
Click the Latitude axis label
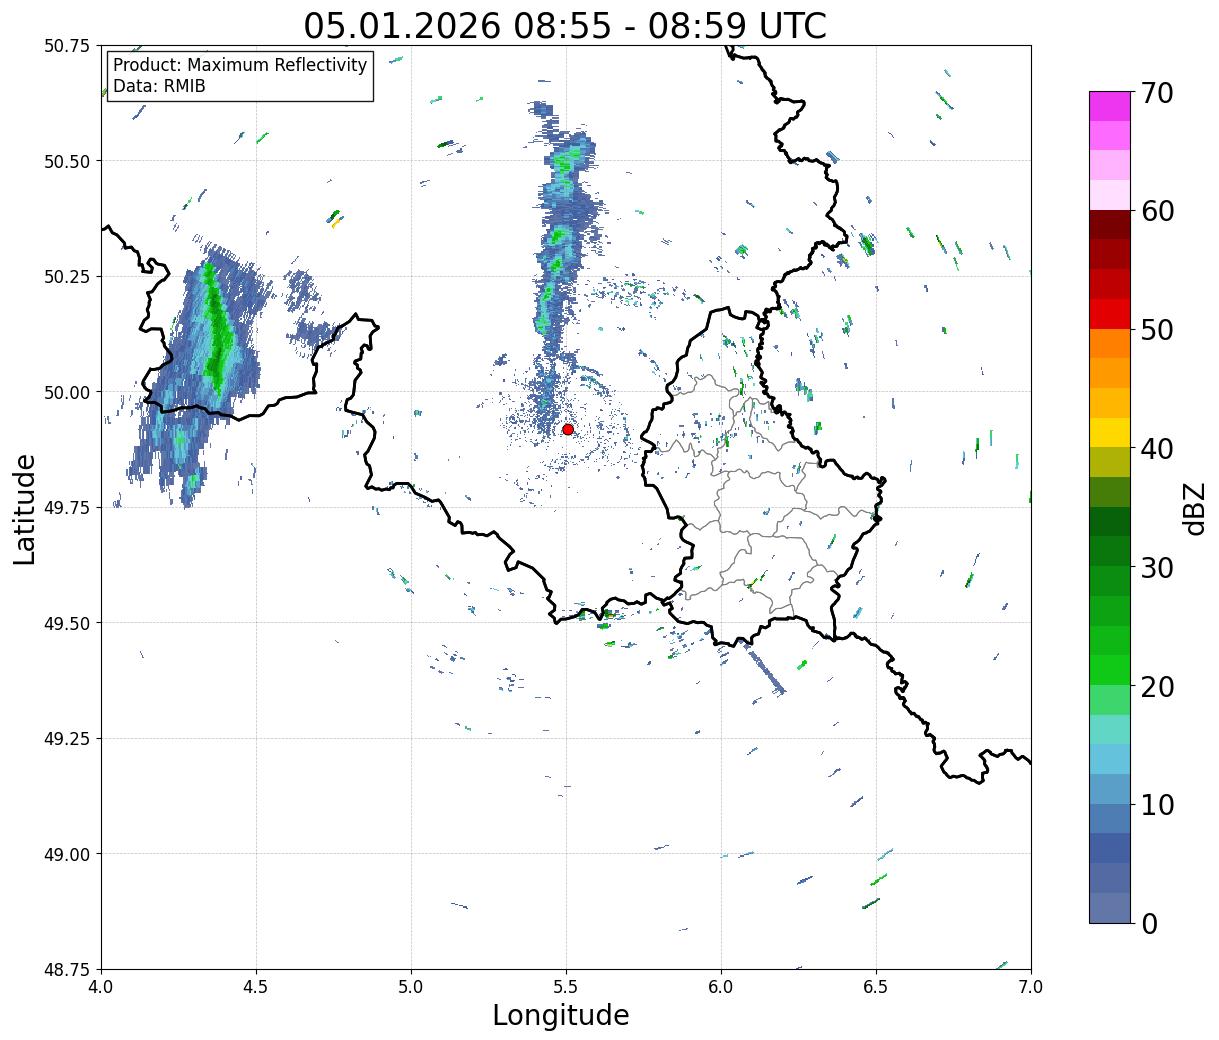(25, 508)
